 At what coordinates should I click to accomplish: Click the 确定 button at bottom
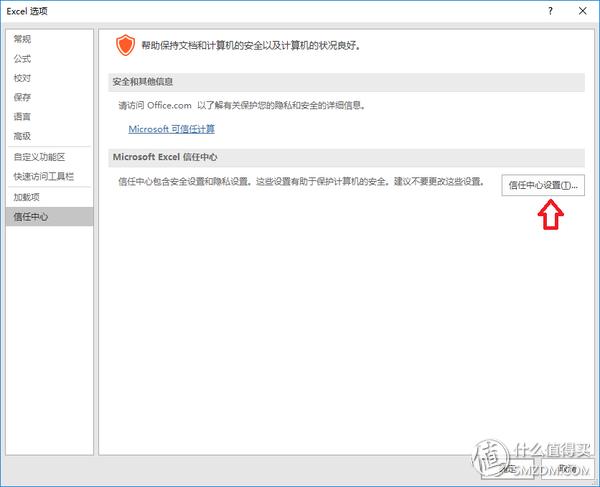coord(508,469)
